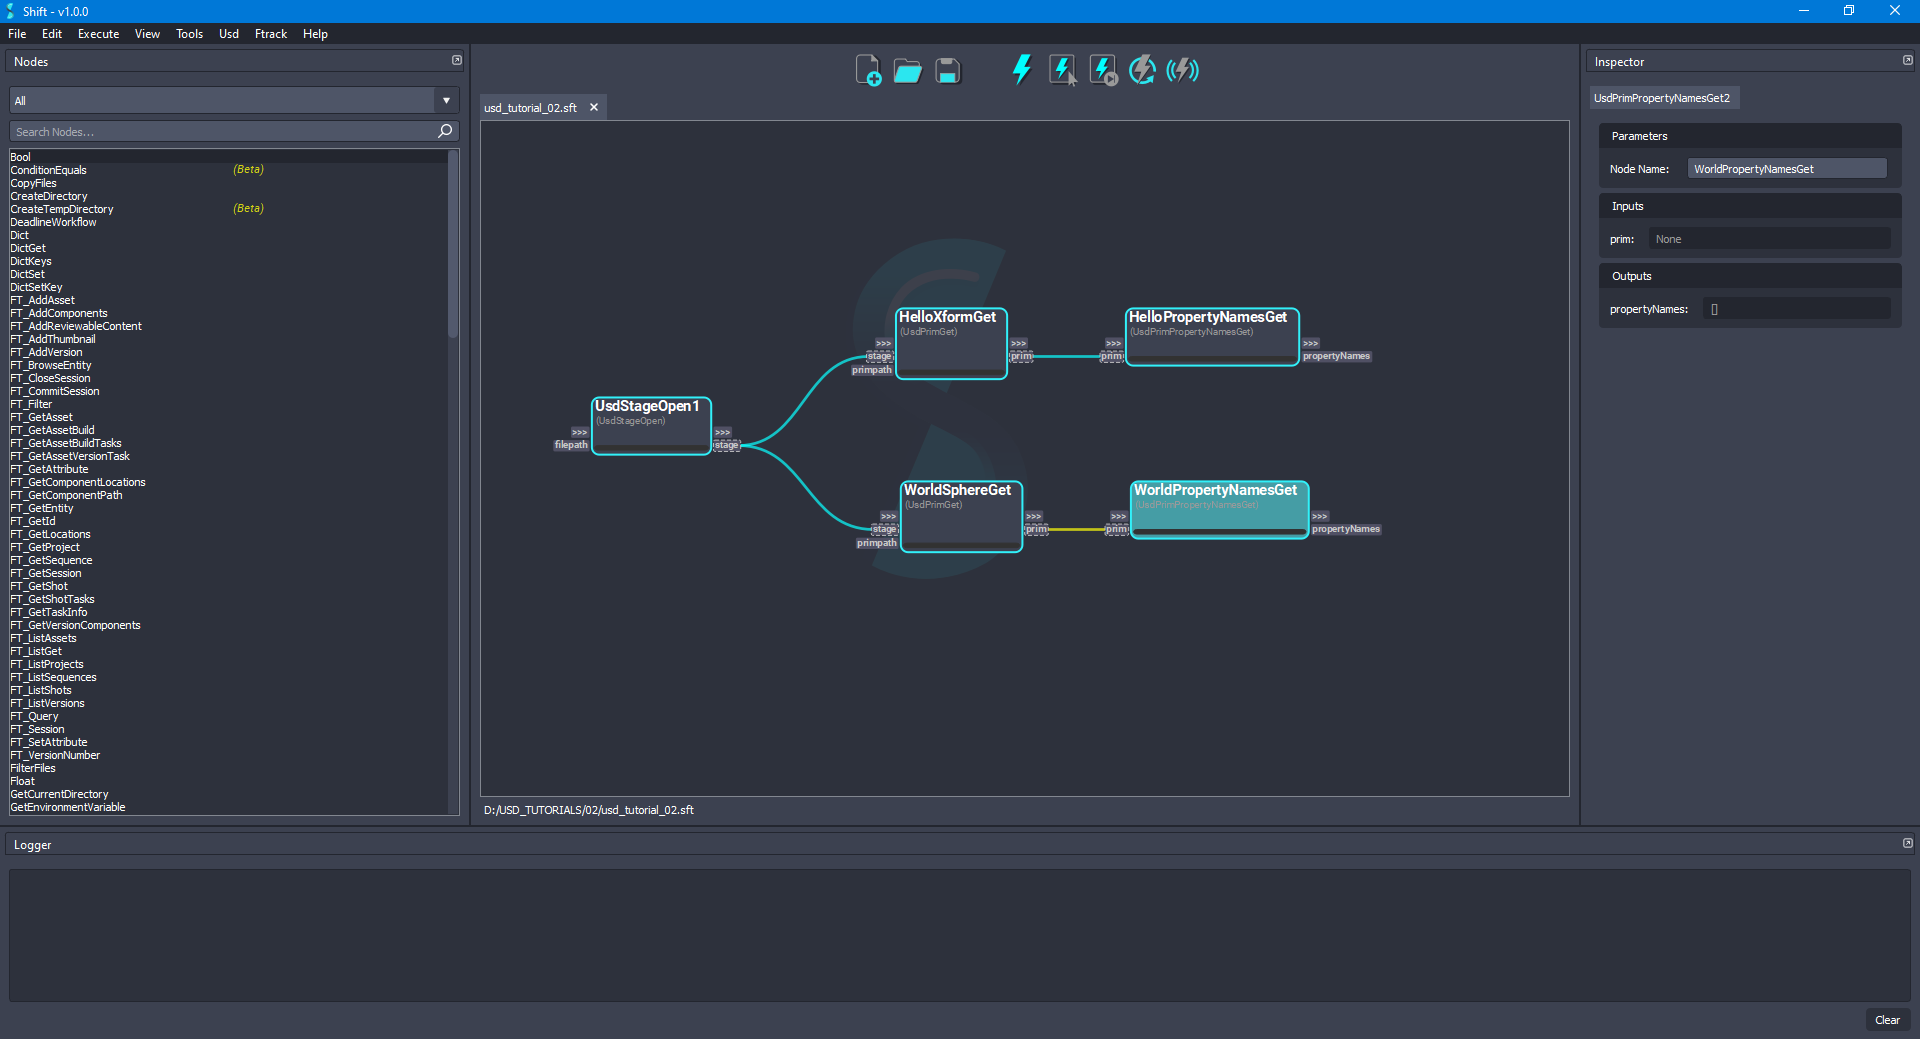Toggle the Logger panel popout button
Viewport: 1920px width, 1039px height.
pos(1906,844)
